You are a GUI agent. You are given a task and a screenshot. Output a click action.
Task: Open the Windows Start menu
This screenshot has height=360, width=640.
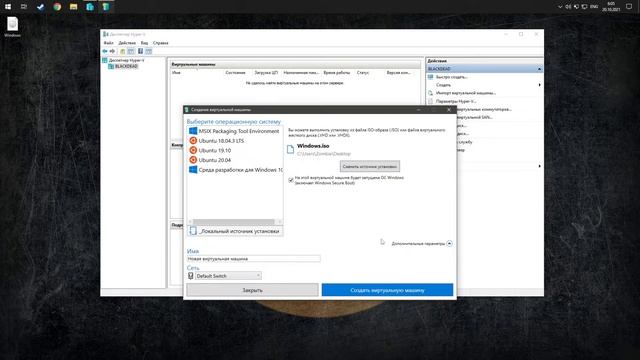coord(8,7)
